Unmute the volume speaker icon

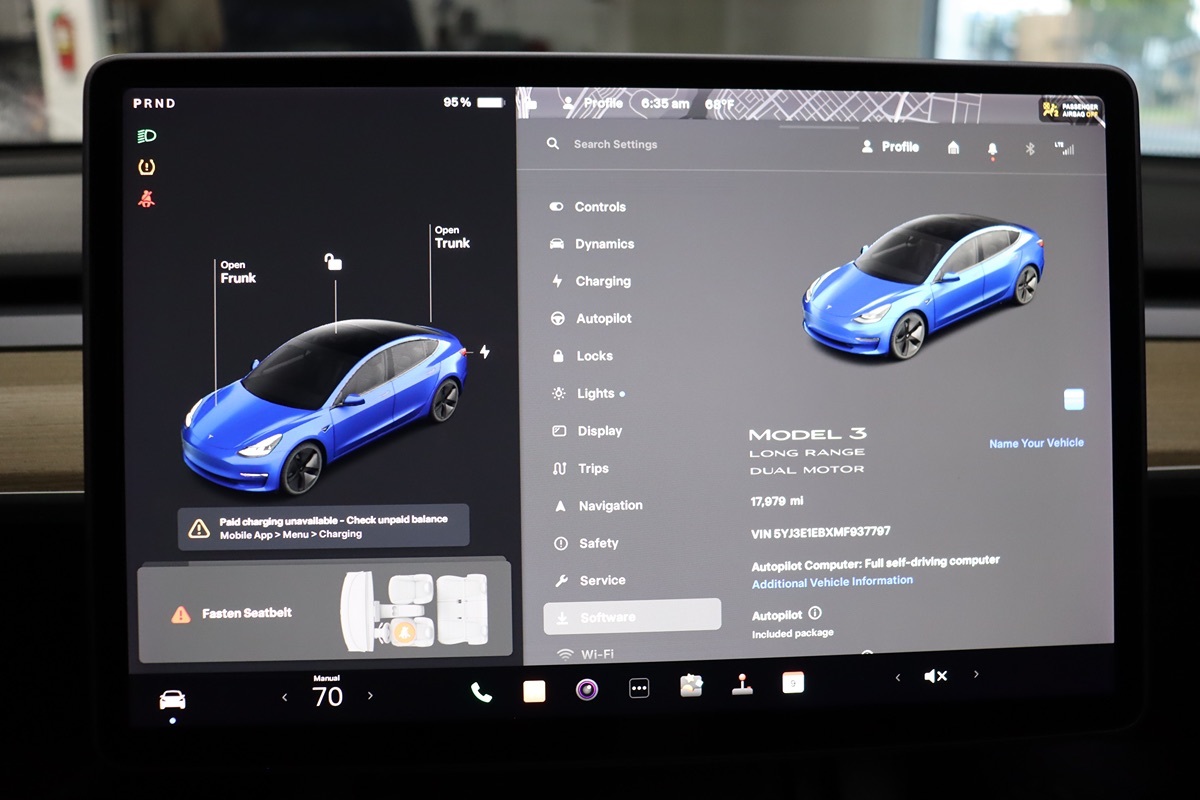coord(936,676)
